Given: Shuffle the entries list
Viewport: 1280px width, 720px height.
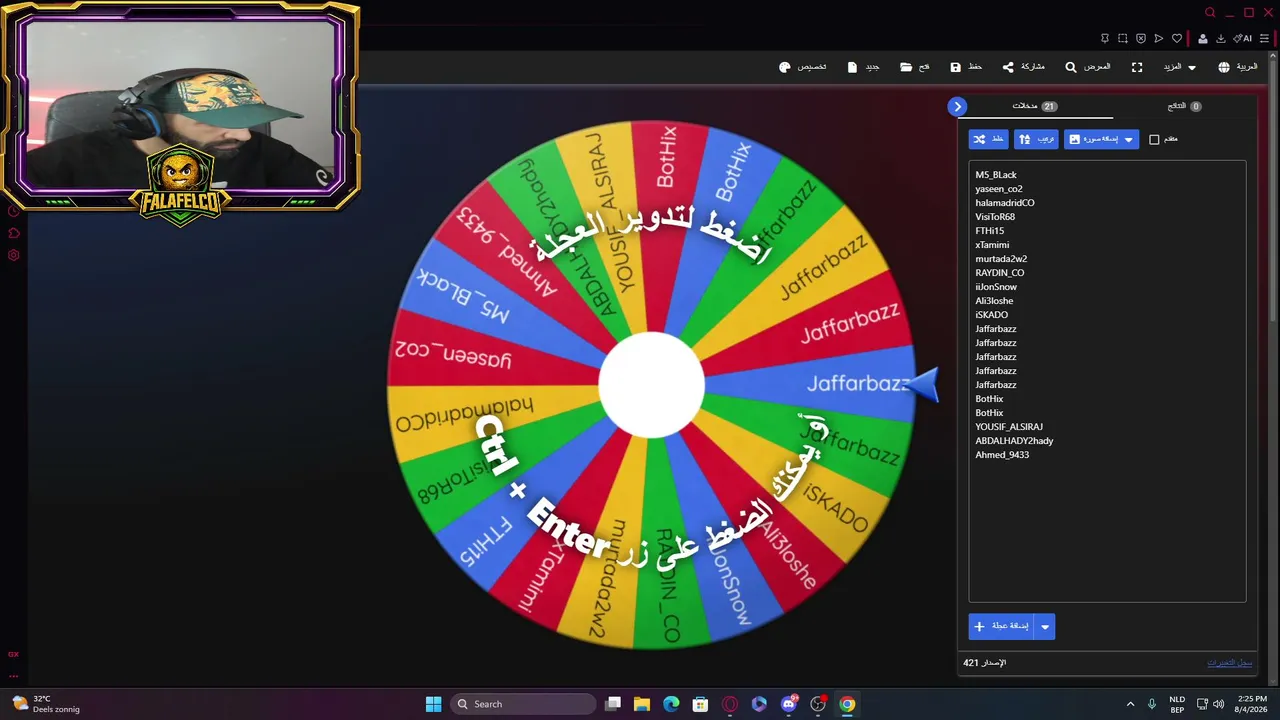Looking at the screenshot, I should [x=988, y=139].
